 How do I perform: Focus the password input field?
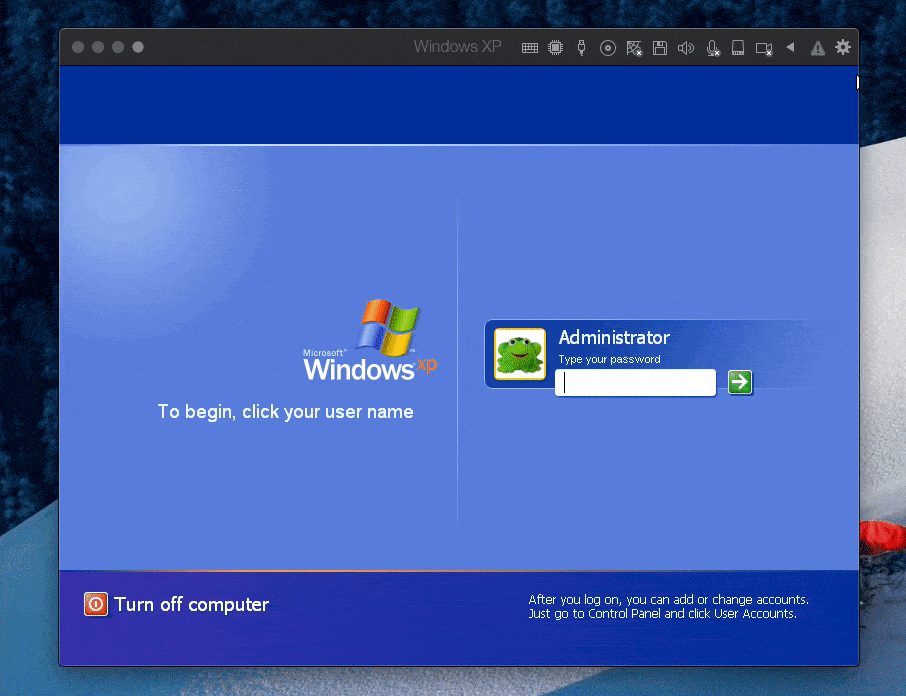(x=635, y=382)
